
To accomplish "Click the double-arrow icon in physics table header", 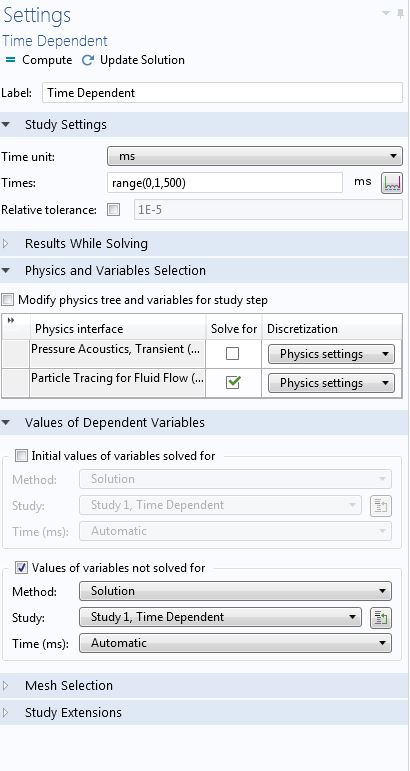I will click(11, 321).
